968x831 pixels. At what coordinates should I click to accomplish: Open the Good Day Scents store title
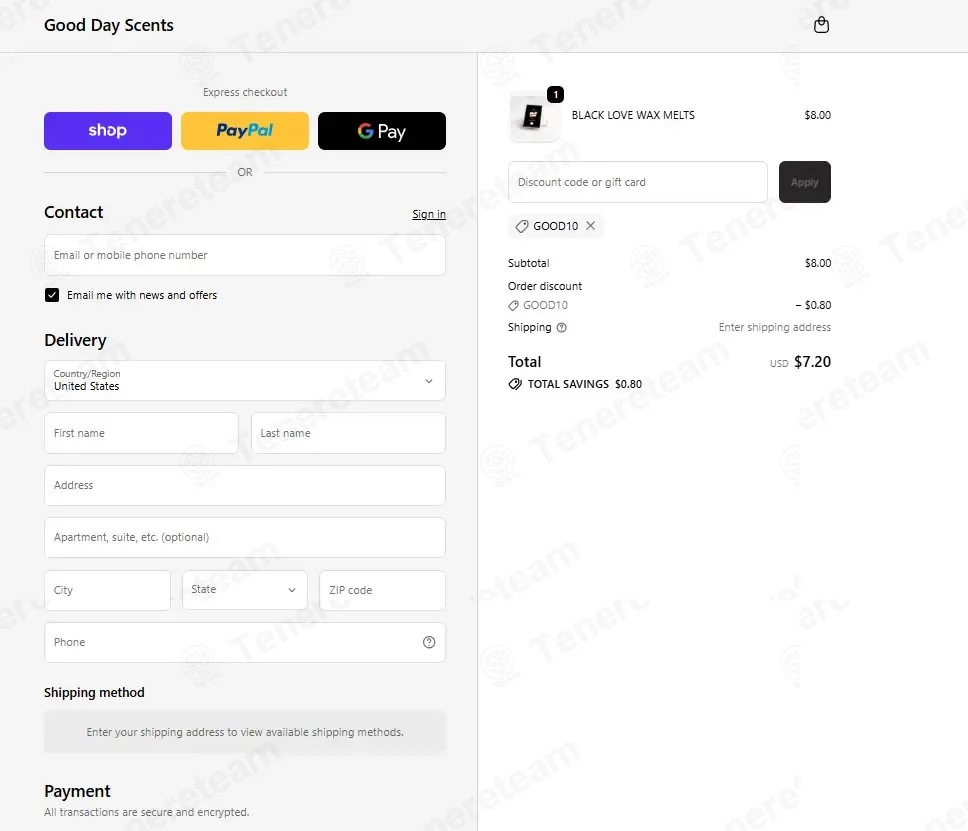pos(109,25)
